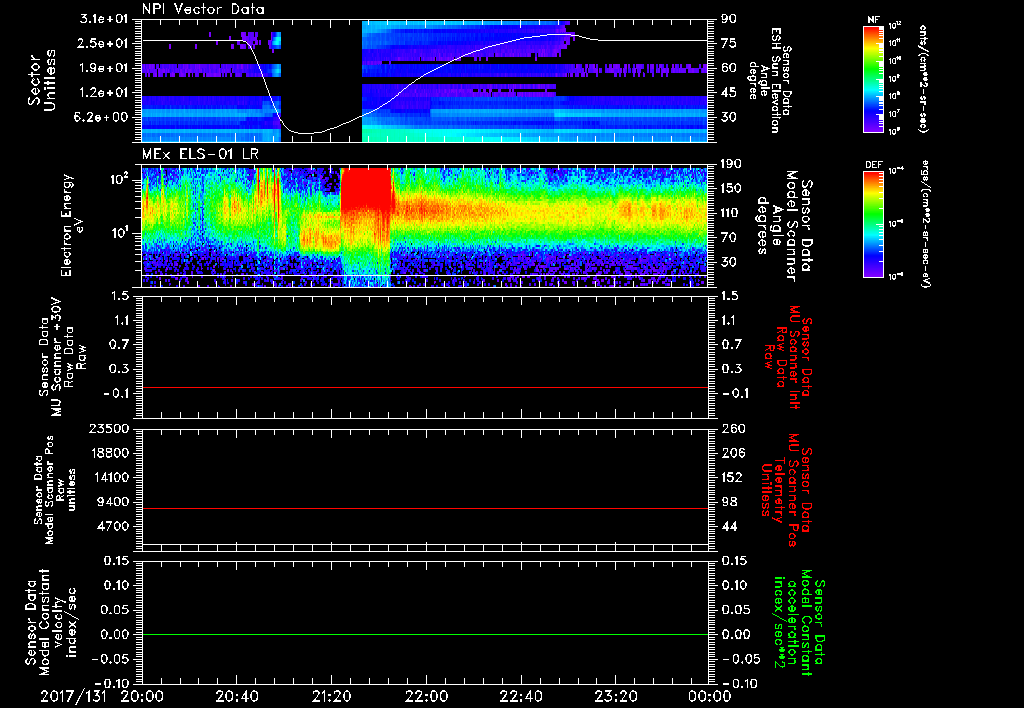Screen dimensions: 1024x708
Task: Click the 'MU Scanner +30V Raw Data' axis label
Action: (x=62, y=357)
